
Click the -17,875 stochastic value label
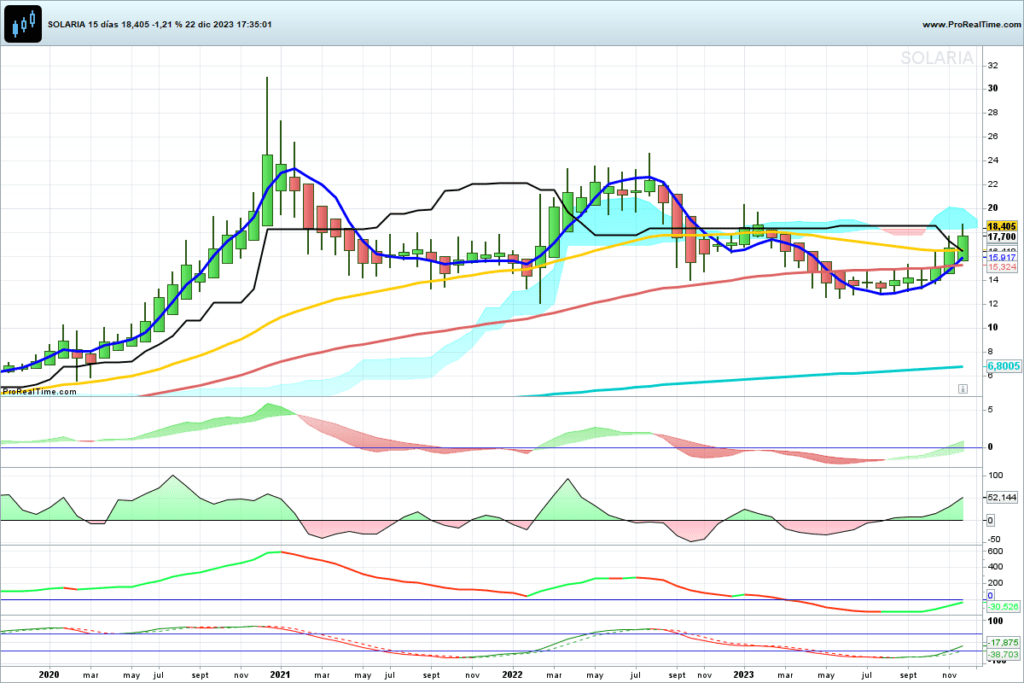[1002, 643]
